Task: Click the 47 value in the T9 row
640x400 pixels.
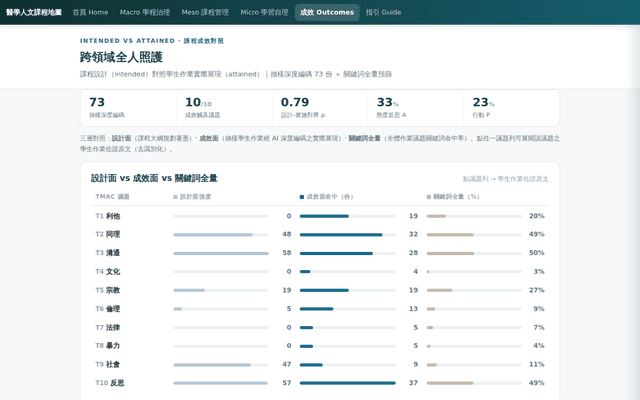Action: click(287, 364)
